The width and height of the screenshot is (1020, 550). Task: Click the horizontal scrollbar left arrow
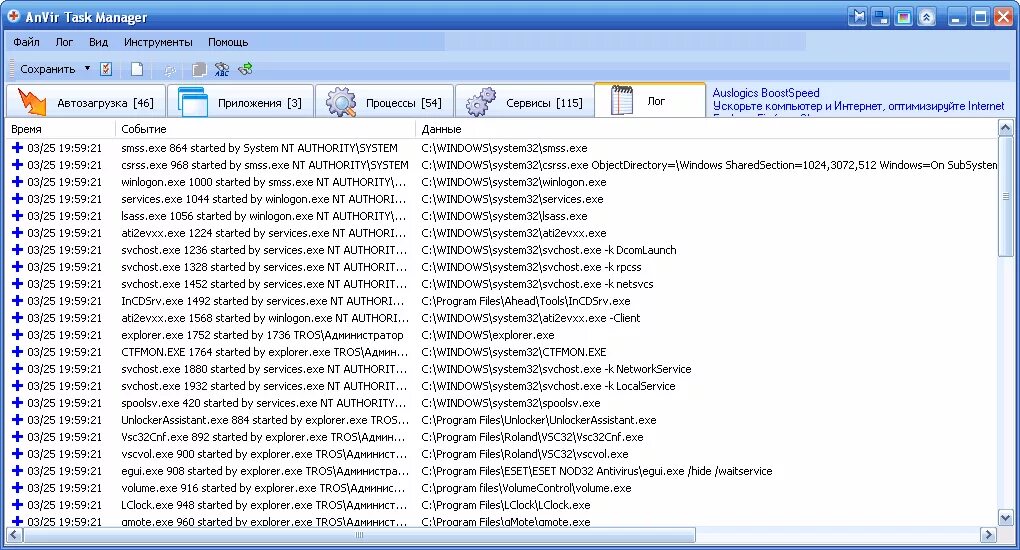(x=14, y=535)
